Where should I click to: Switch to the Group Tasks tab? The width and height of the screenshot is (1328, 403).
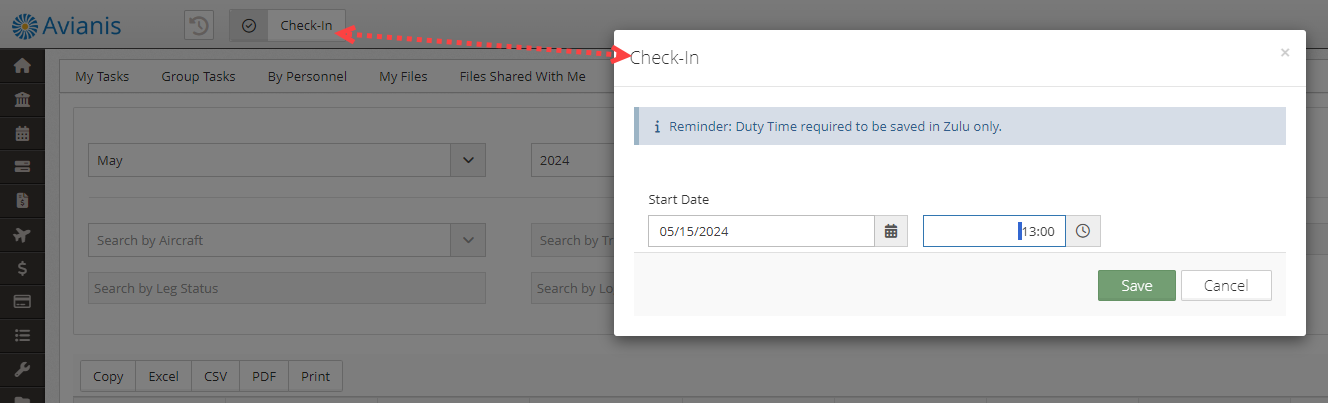(x=198, y=76)
